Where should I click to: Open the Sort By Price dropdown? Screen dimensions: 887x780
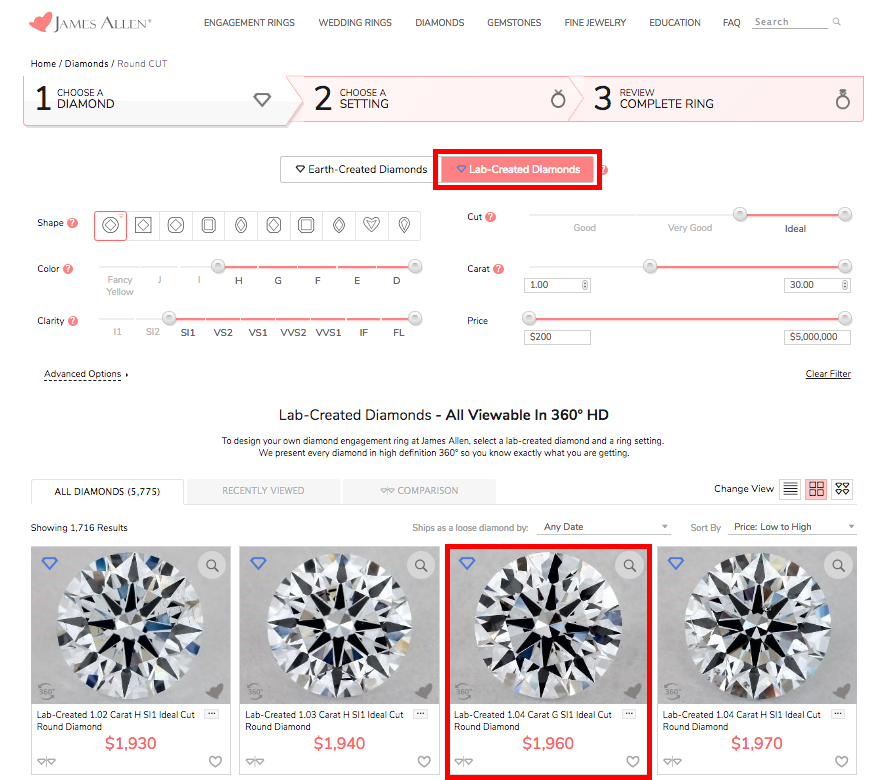[x=793, y=527]
